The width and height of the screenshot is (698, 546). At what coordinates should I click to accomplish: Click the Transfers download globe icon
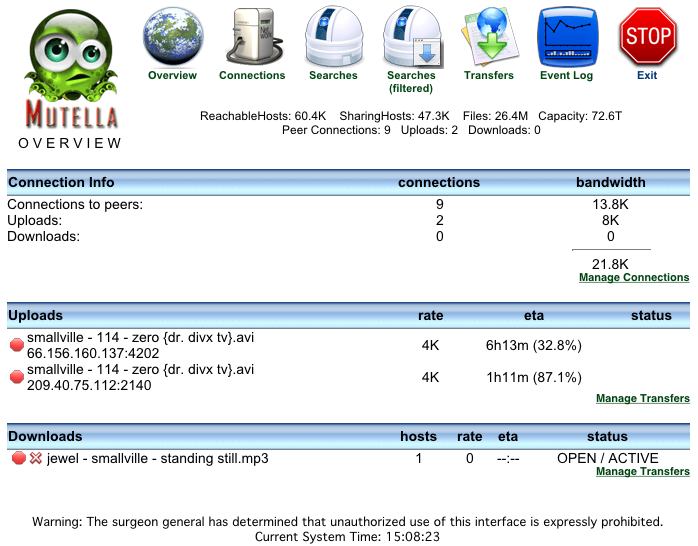point(488,36)
